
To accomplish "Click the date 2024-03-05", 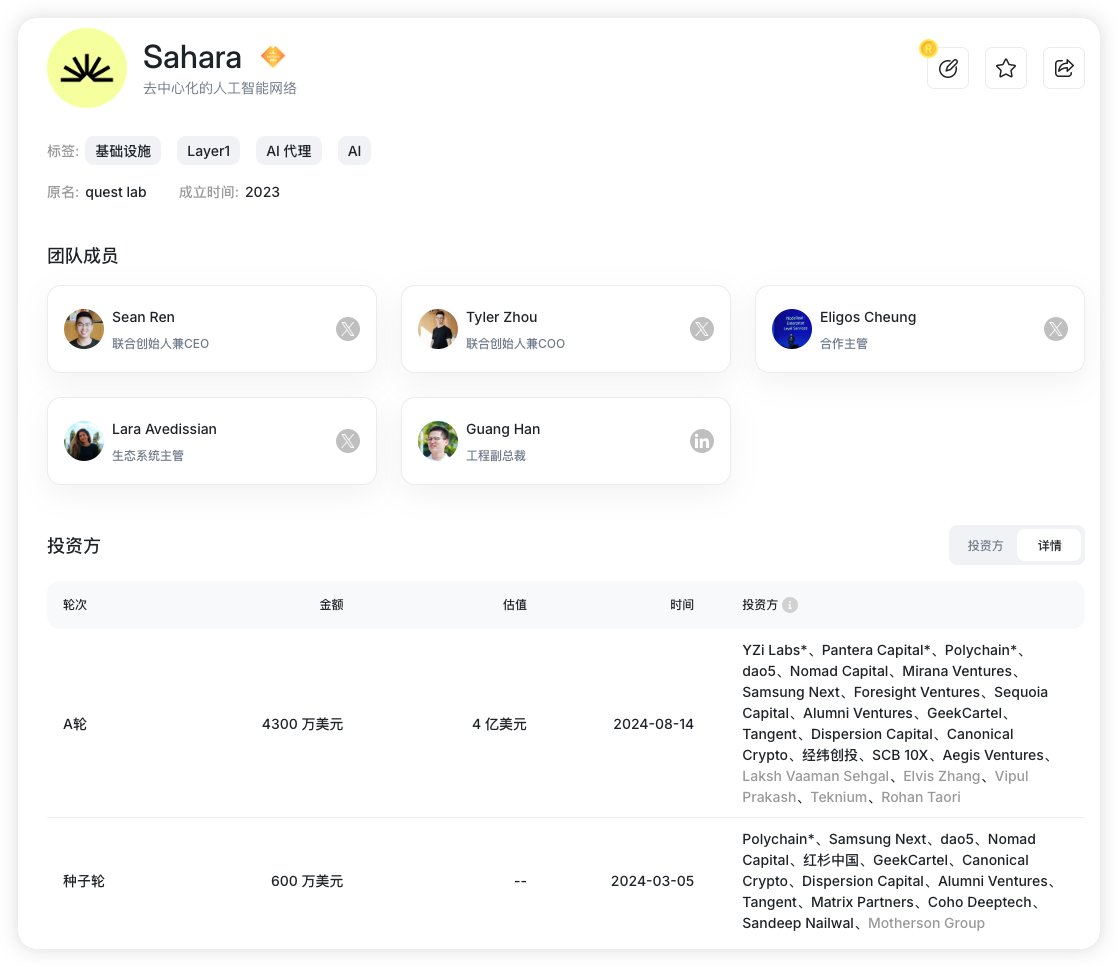I will (x=652, y=881).
